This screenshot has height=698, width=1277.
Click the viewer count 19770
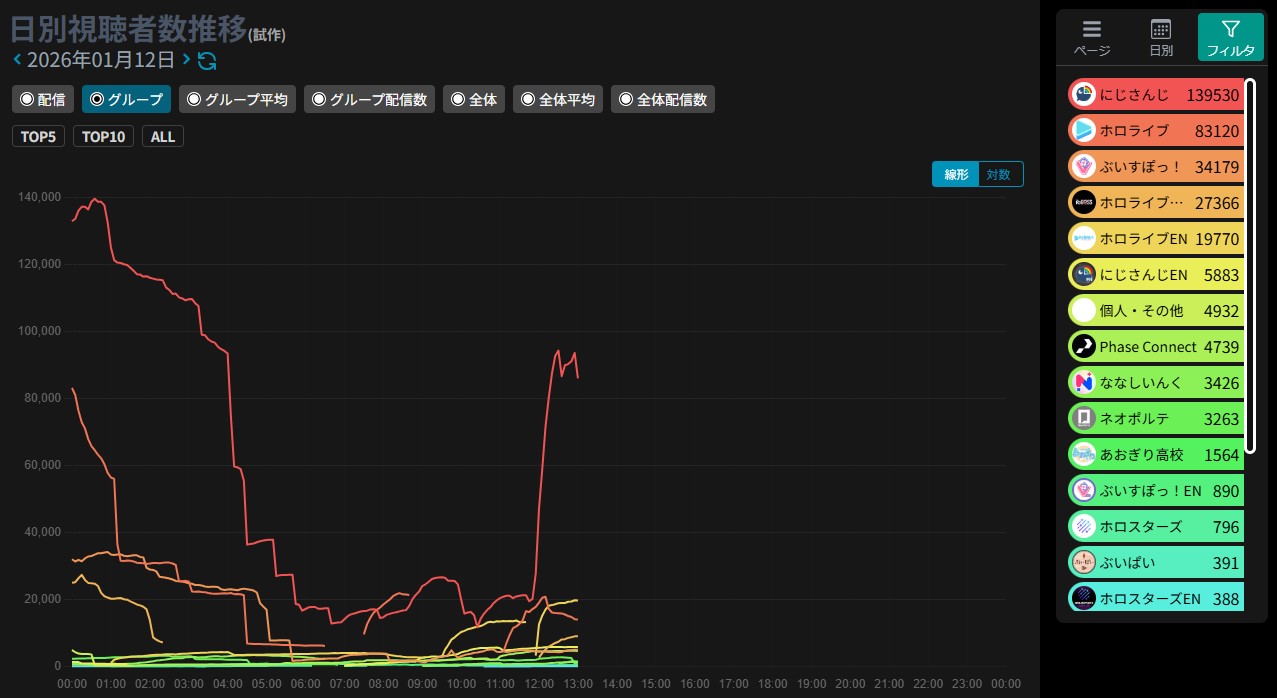(x=1217, y=239)
